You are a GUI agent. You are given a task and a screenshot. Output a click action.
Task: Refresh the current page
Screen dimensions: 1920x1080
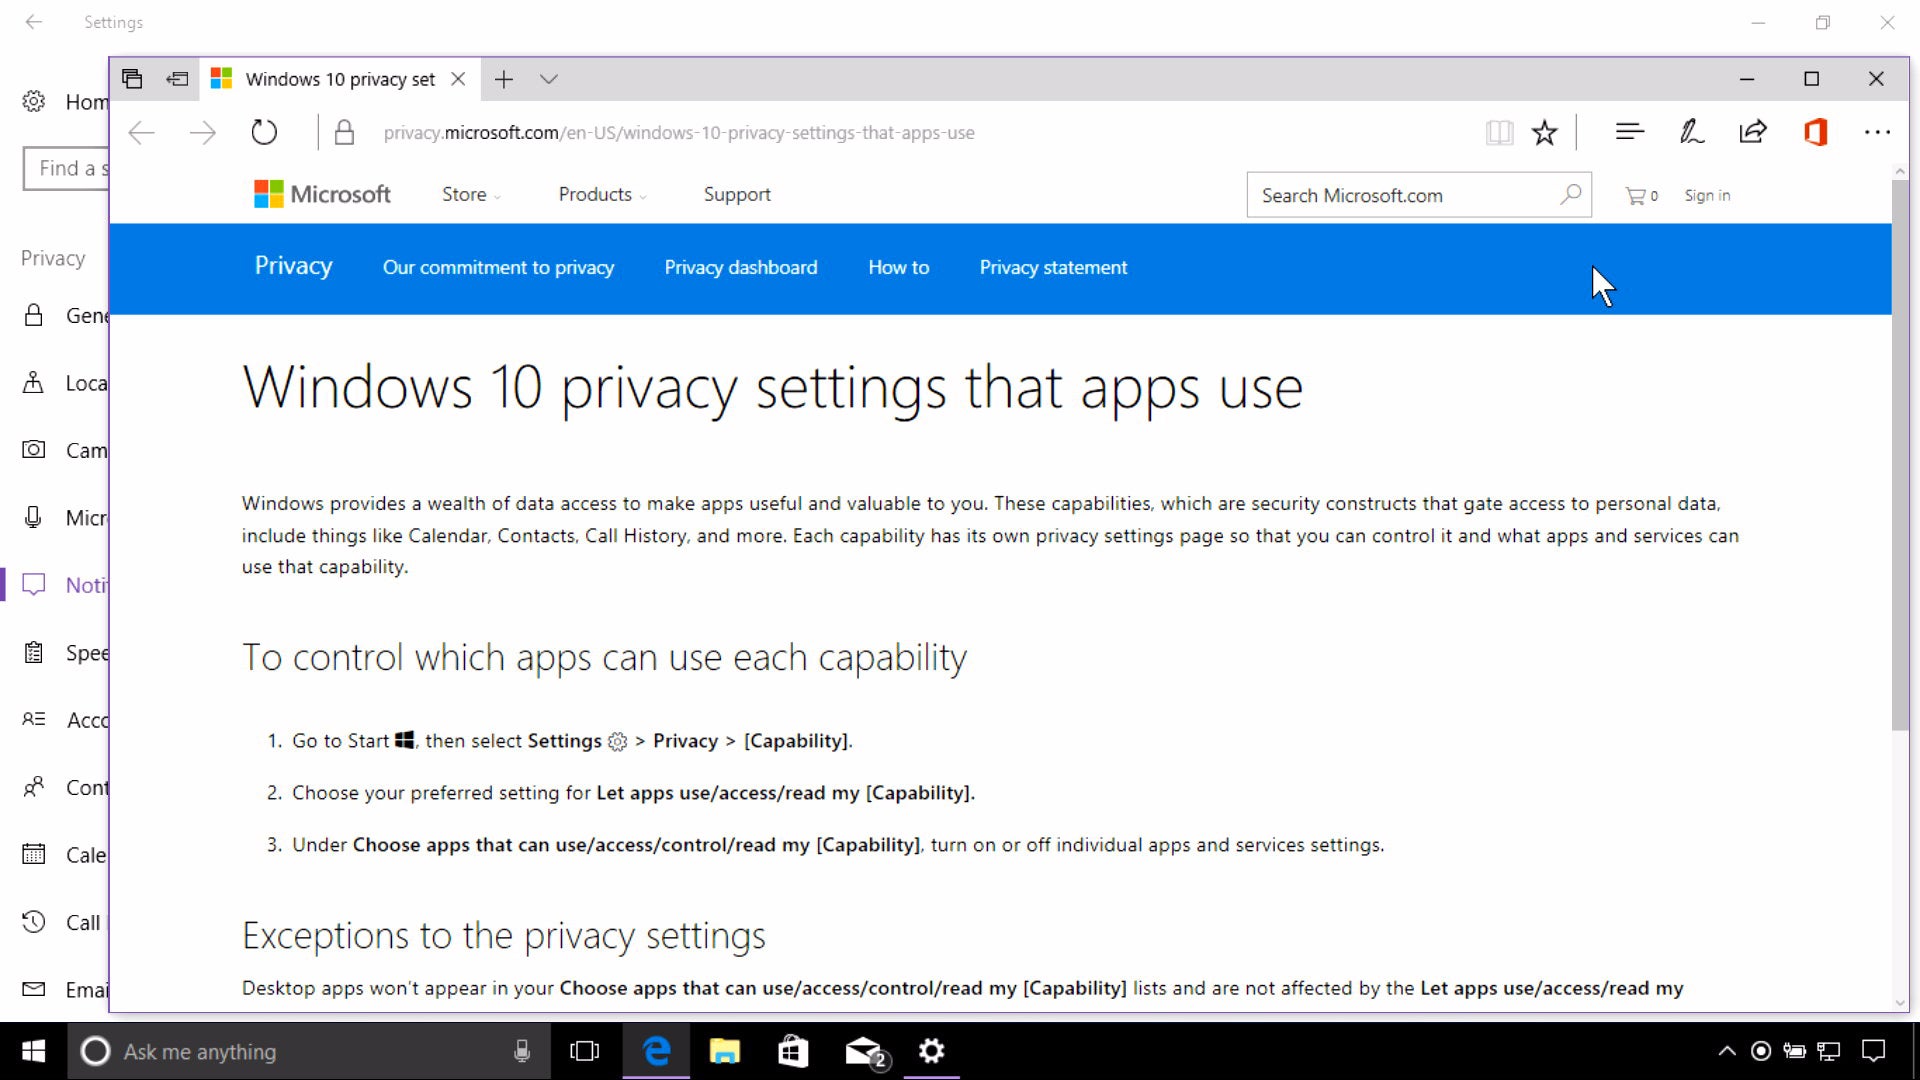(264, 132)
